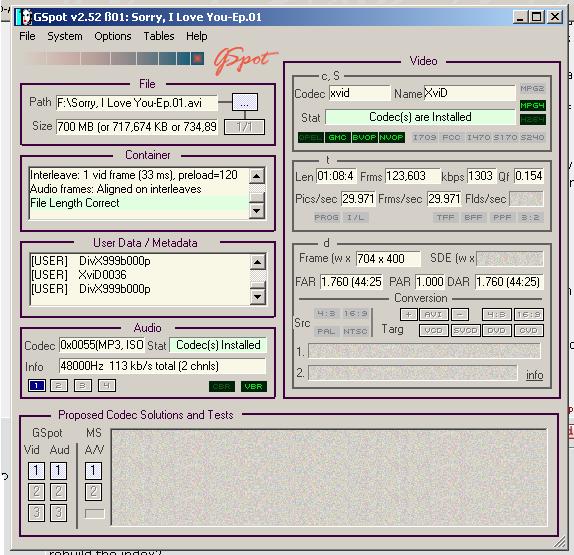Click Container list scroll down arrow
The image size is (574, 555).
click(x=257, y=211)
